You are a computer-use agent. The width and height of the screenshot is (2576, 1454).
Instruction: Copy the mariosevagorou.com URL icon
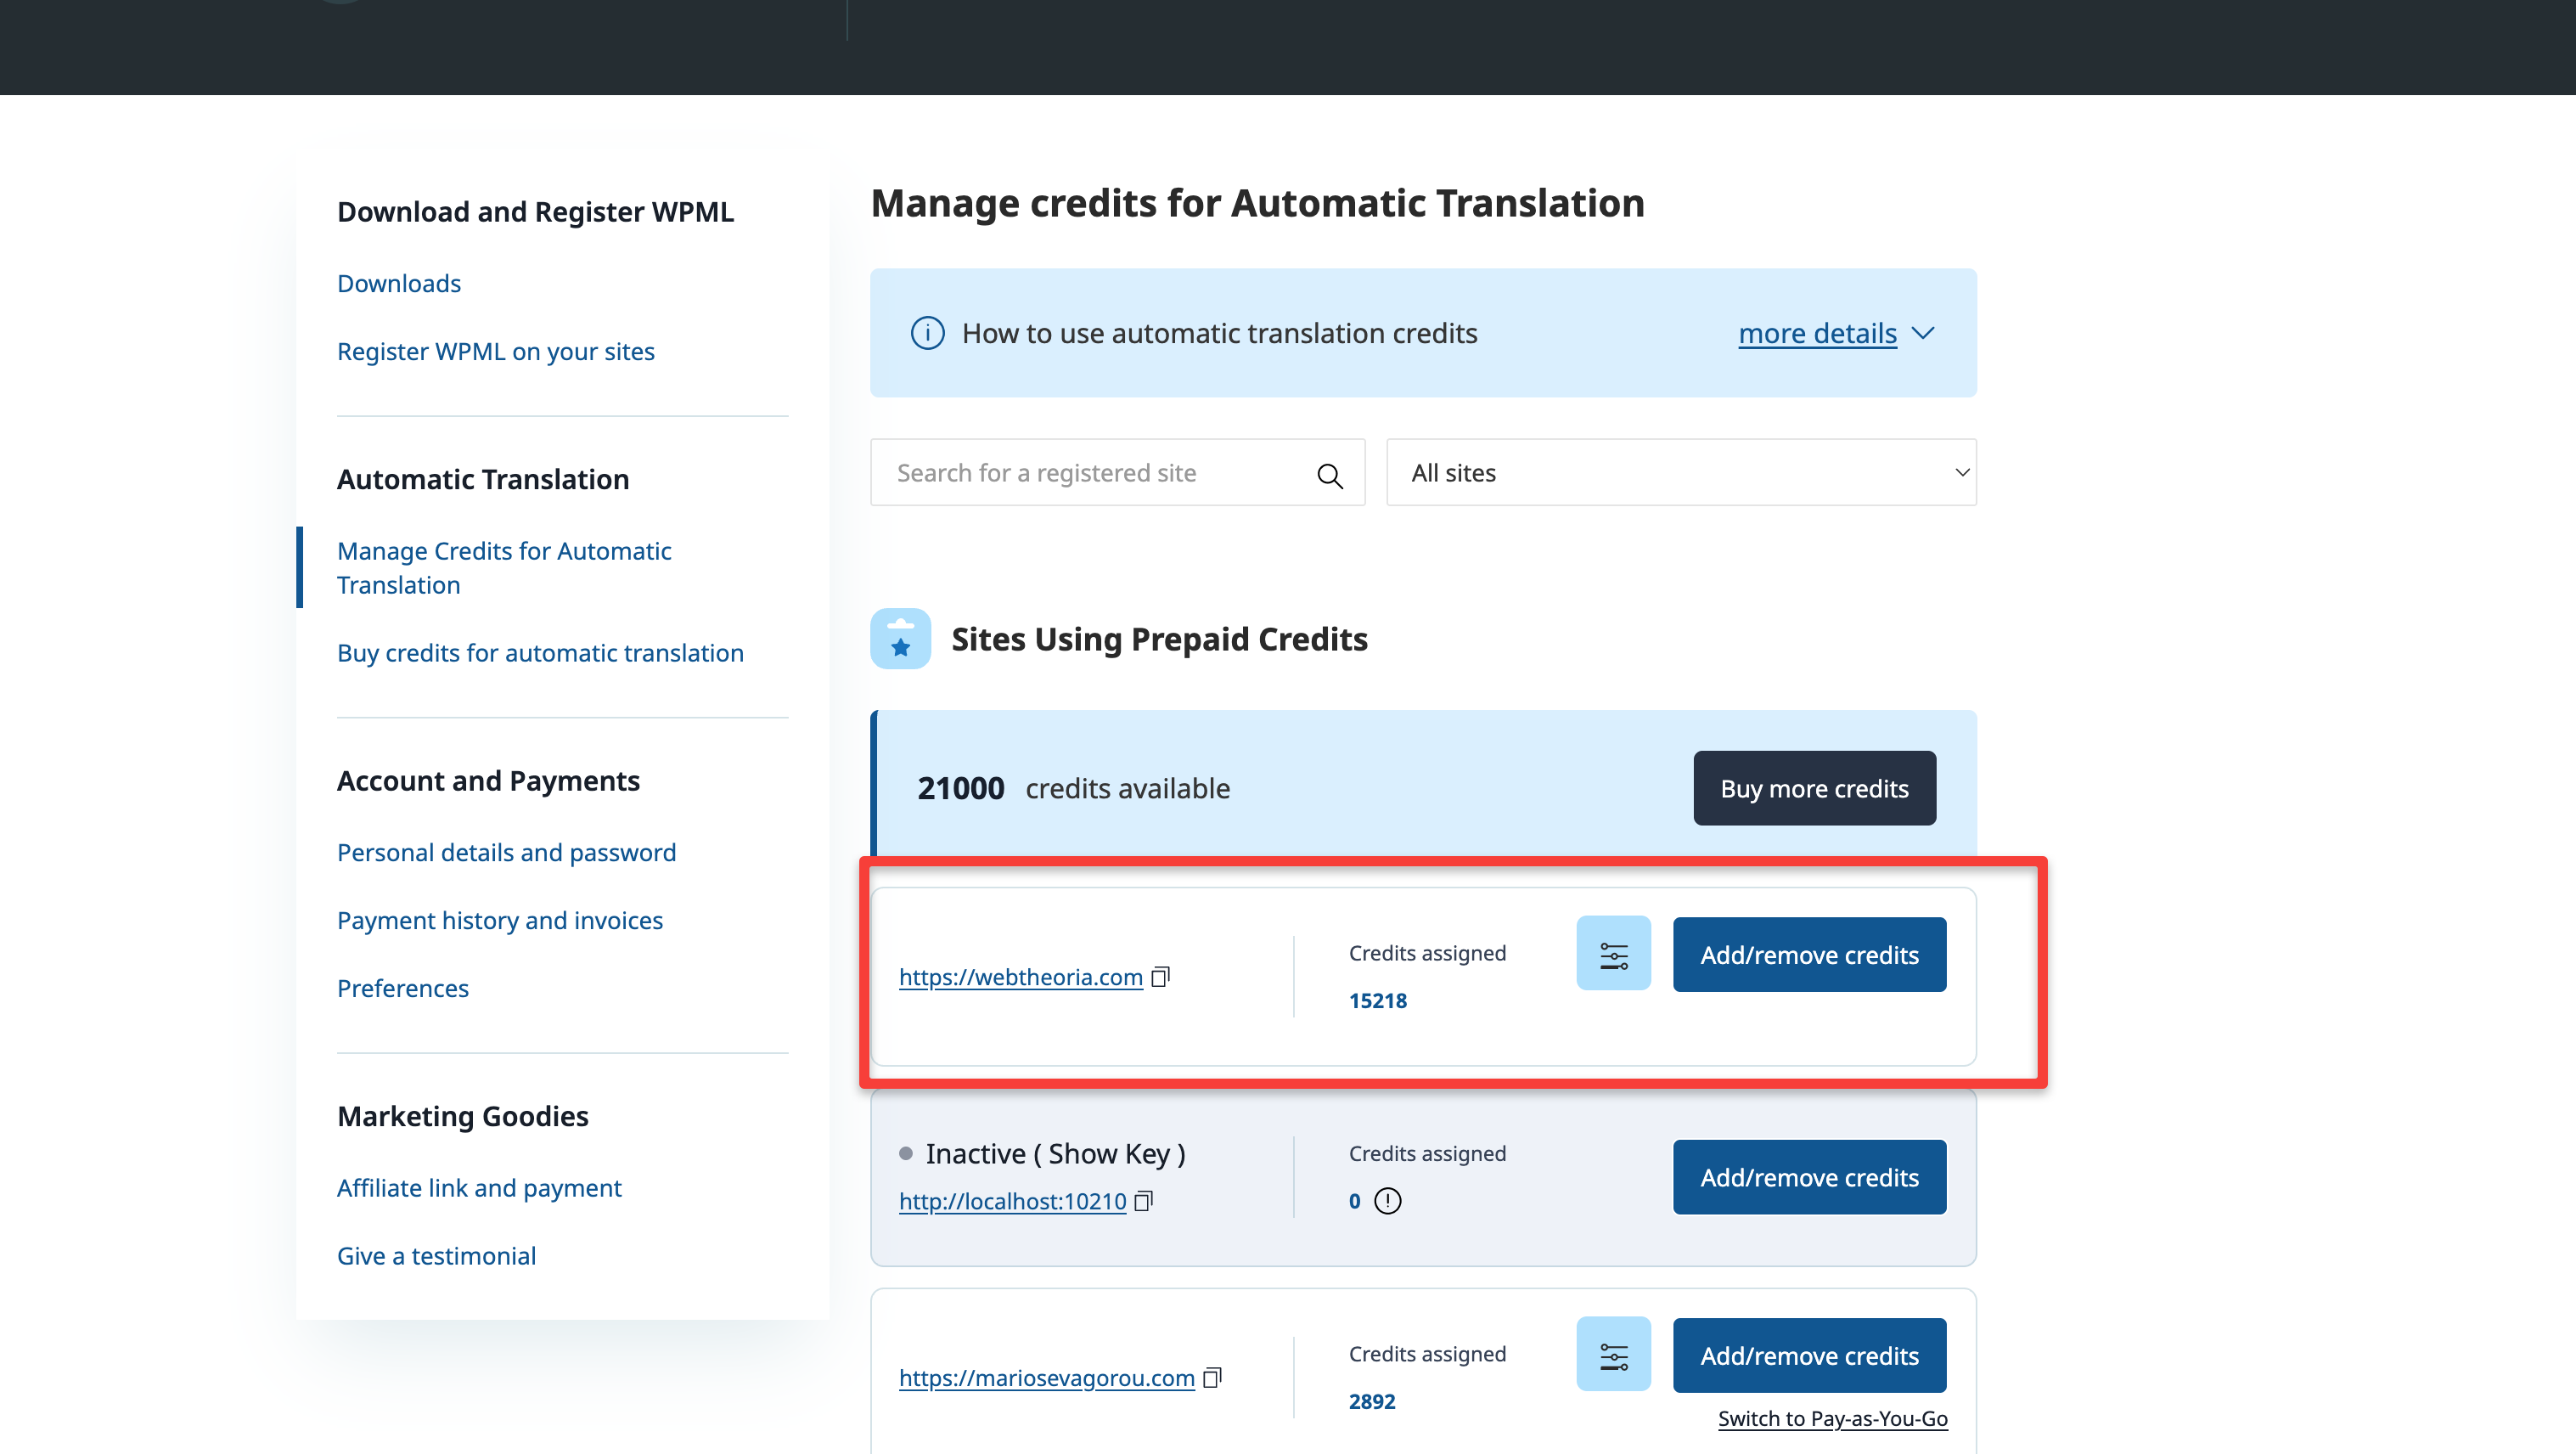point(1212,1377)
